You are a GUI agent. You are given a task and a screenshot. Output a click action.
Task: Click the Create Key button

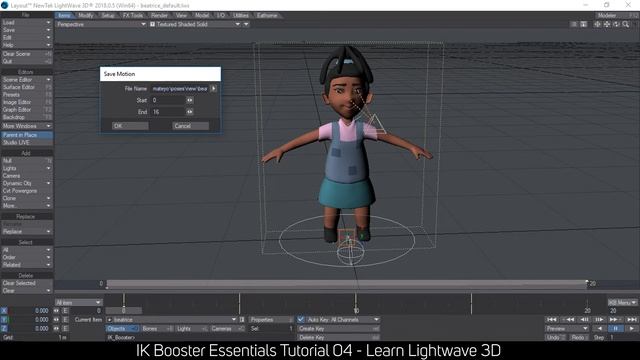click(x=338, y=329)
